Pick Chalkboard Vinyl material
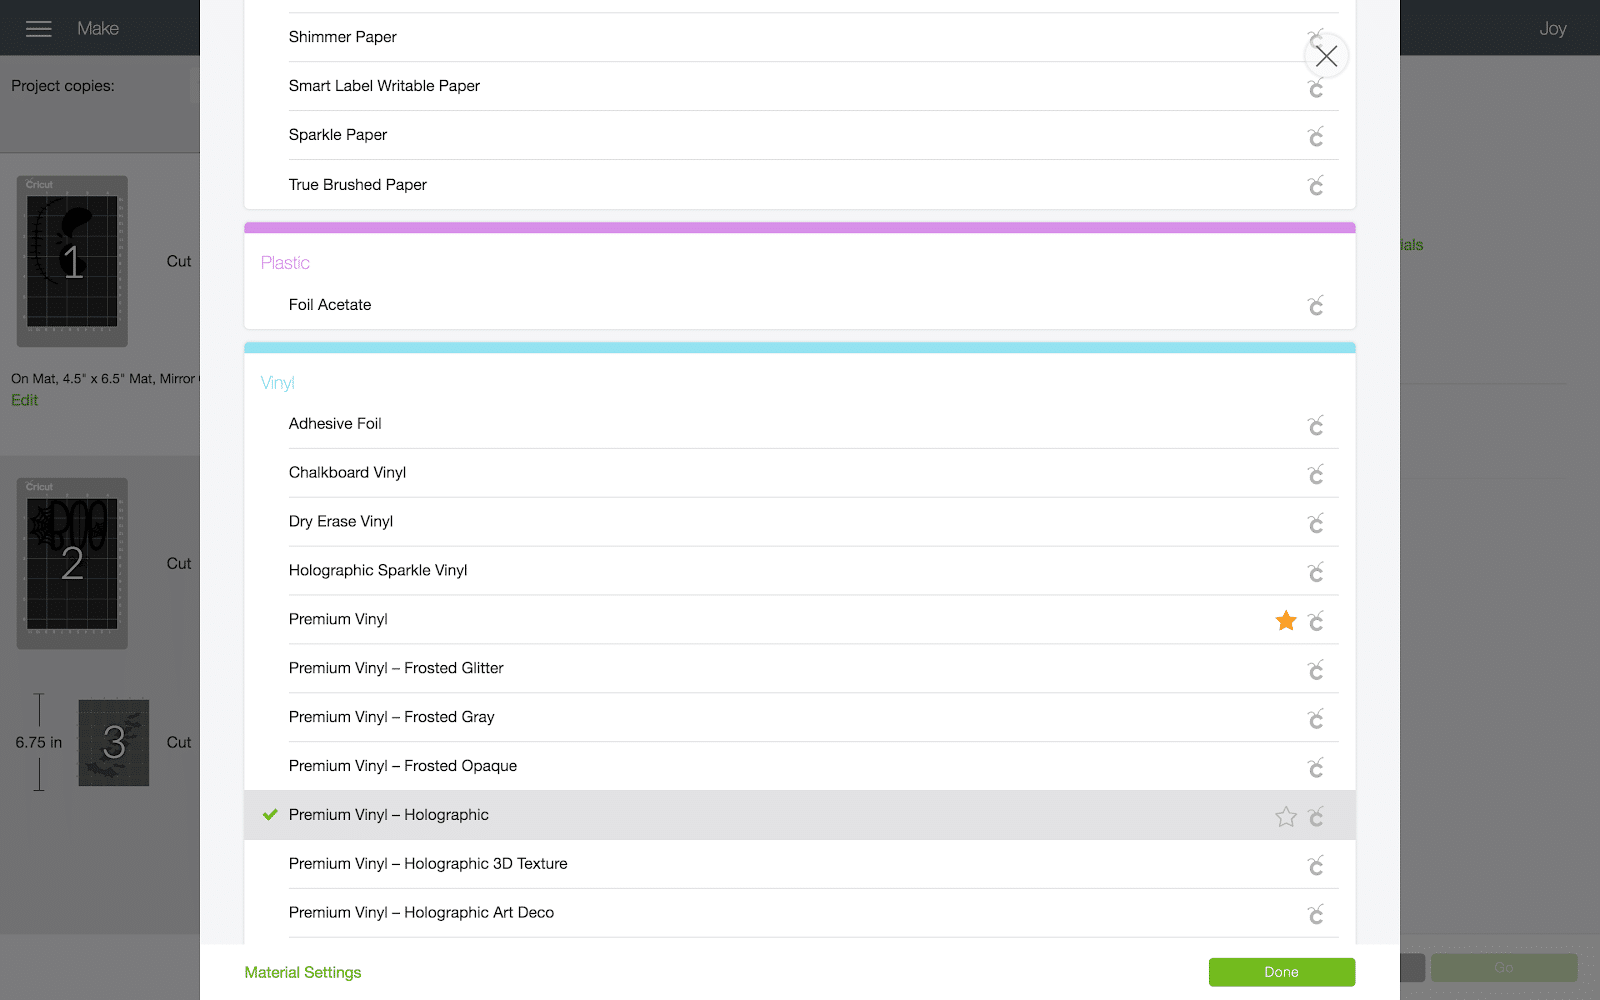 pyautogui.click(x=800, y=473)
